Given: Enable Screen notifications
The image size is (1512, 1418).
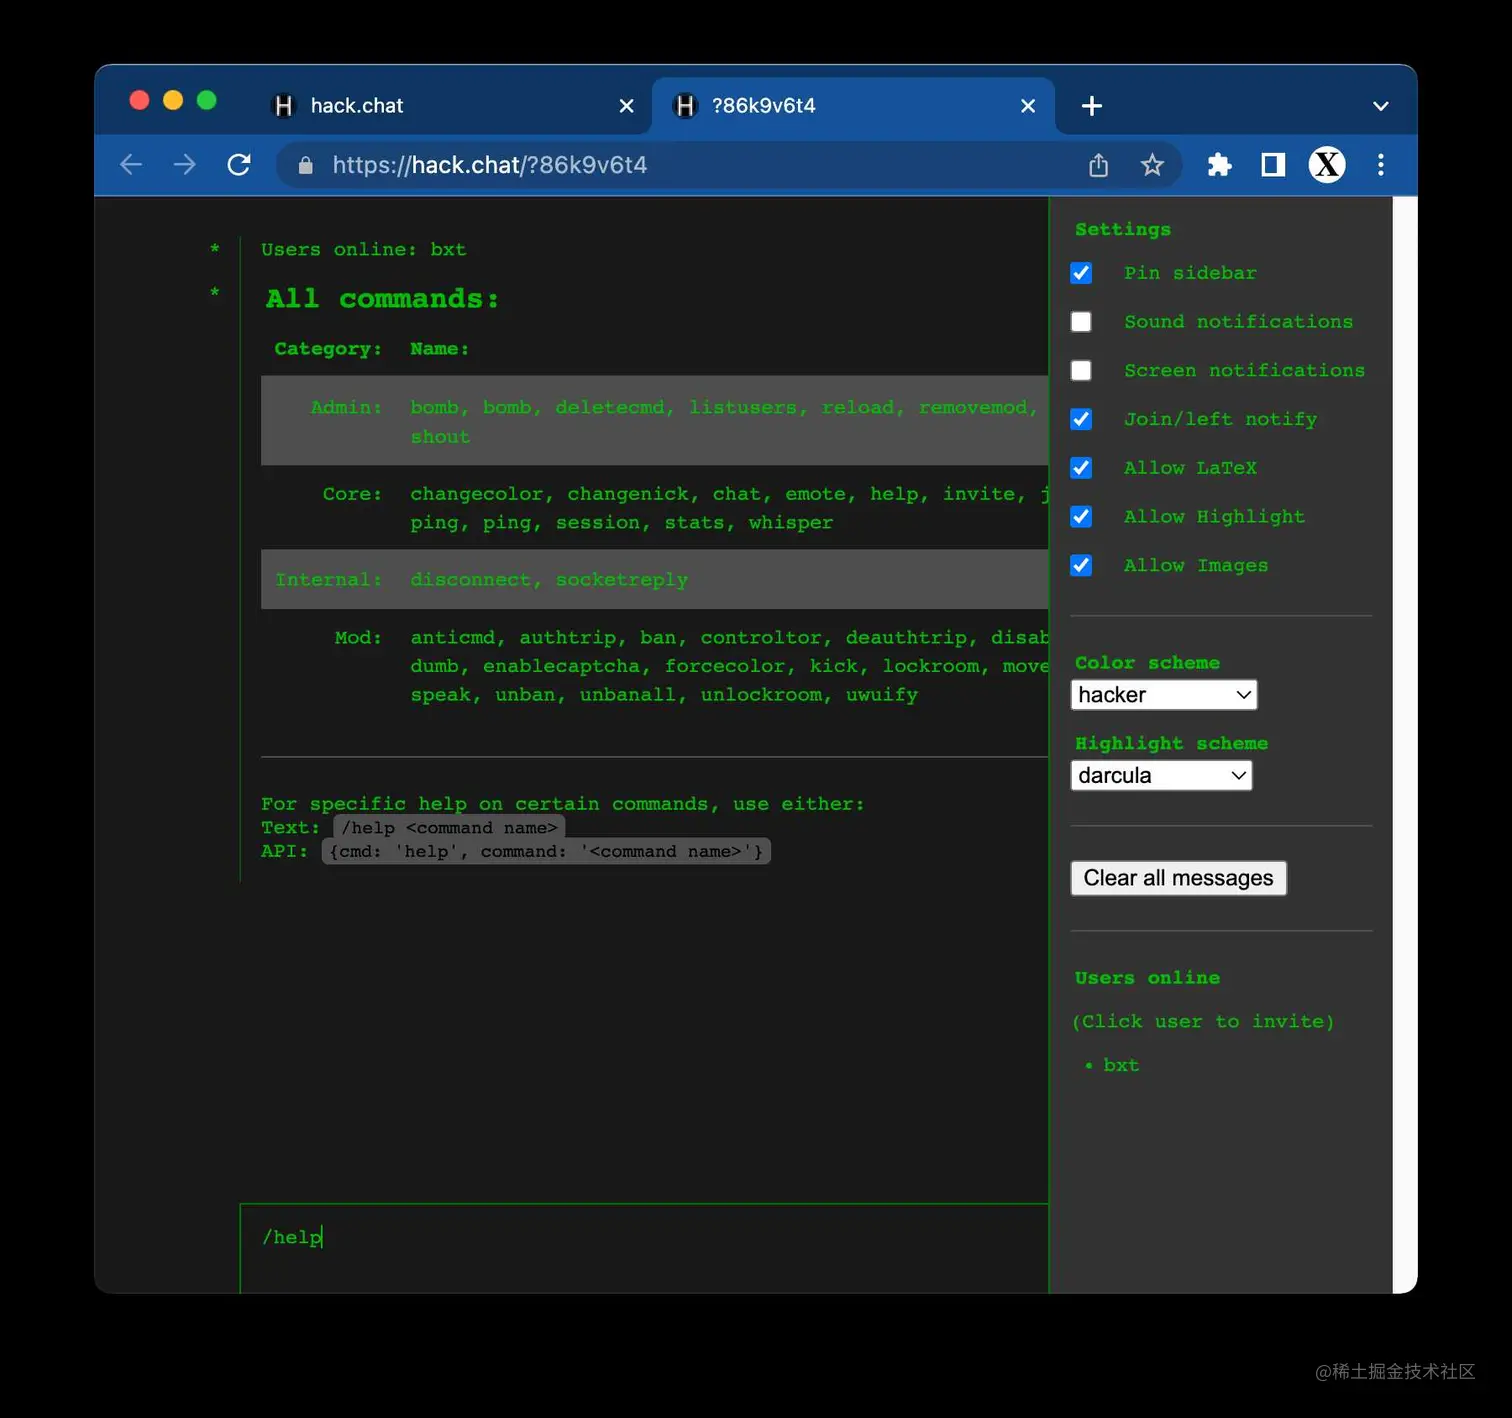Looking at the screenshot, I should (x=1081, y=371).
